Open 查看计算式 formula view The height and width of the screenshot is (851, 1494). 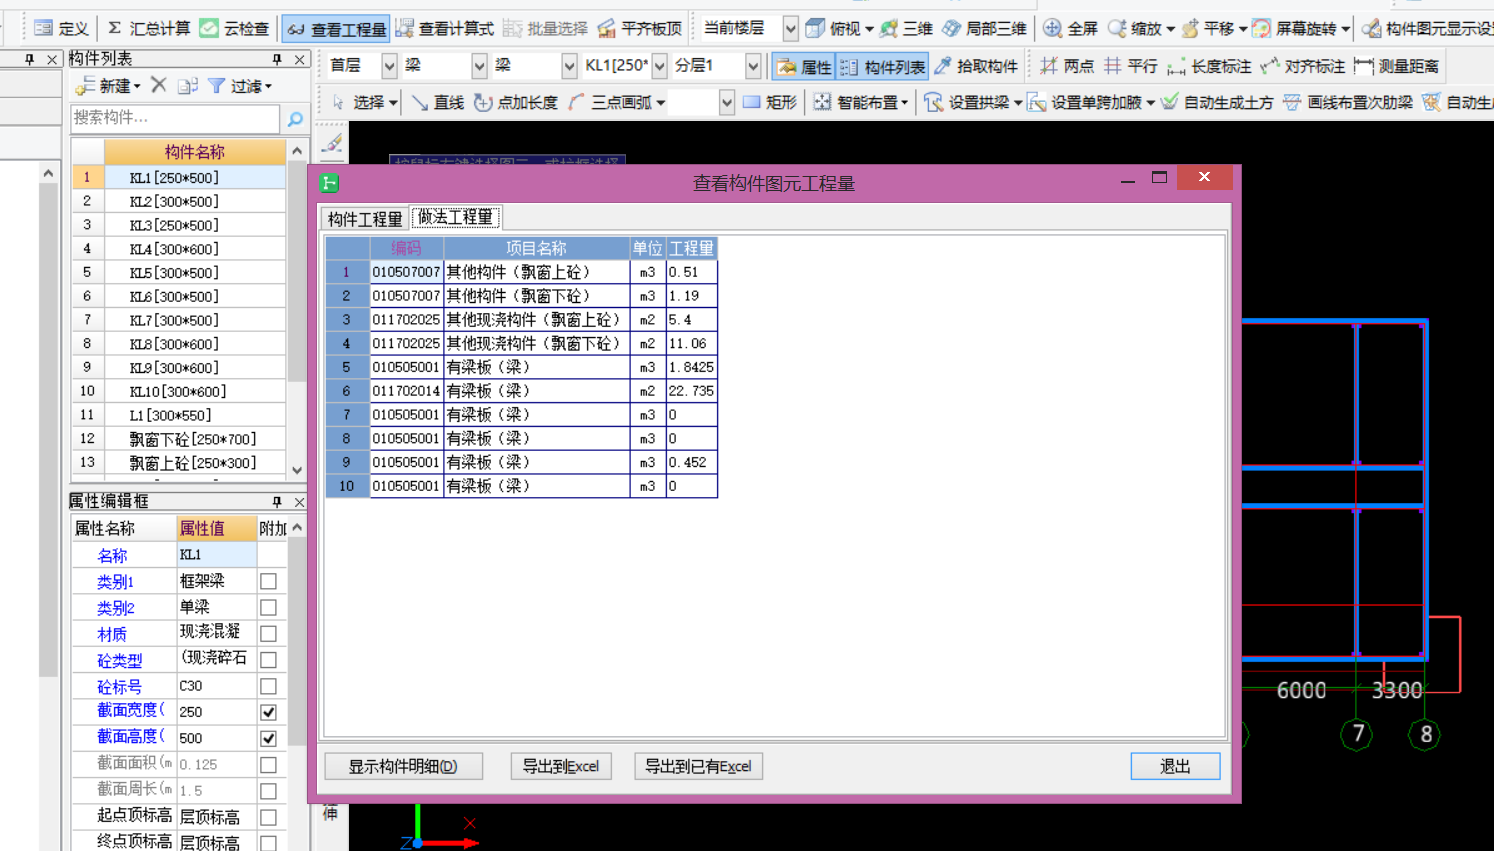point(445,28)
